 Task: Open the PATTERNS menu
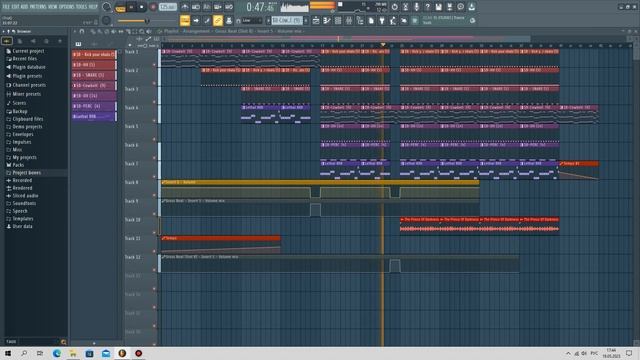click(x=38, y=7)
